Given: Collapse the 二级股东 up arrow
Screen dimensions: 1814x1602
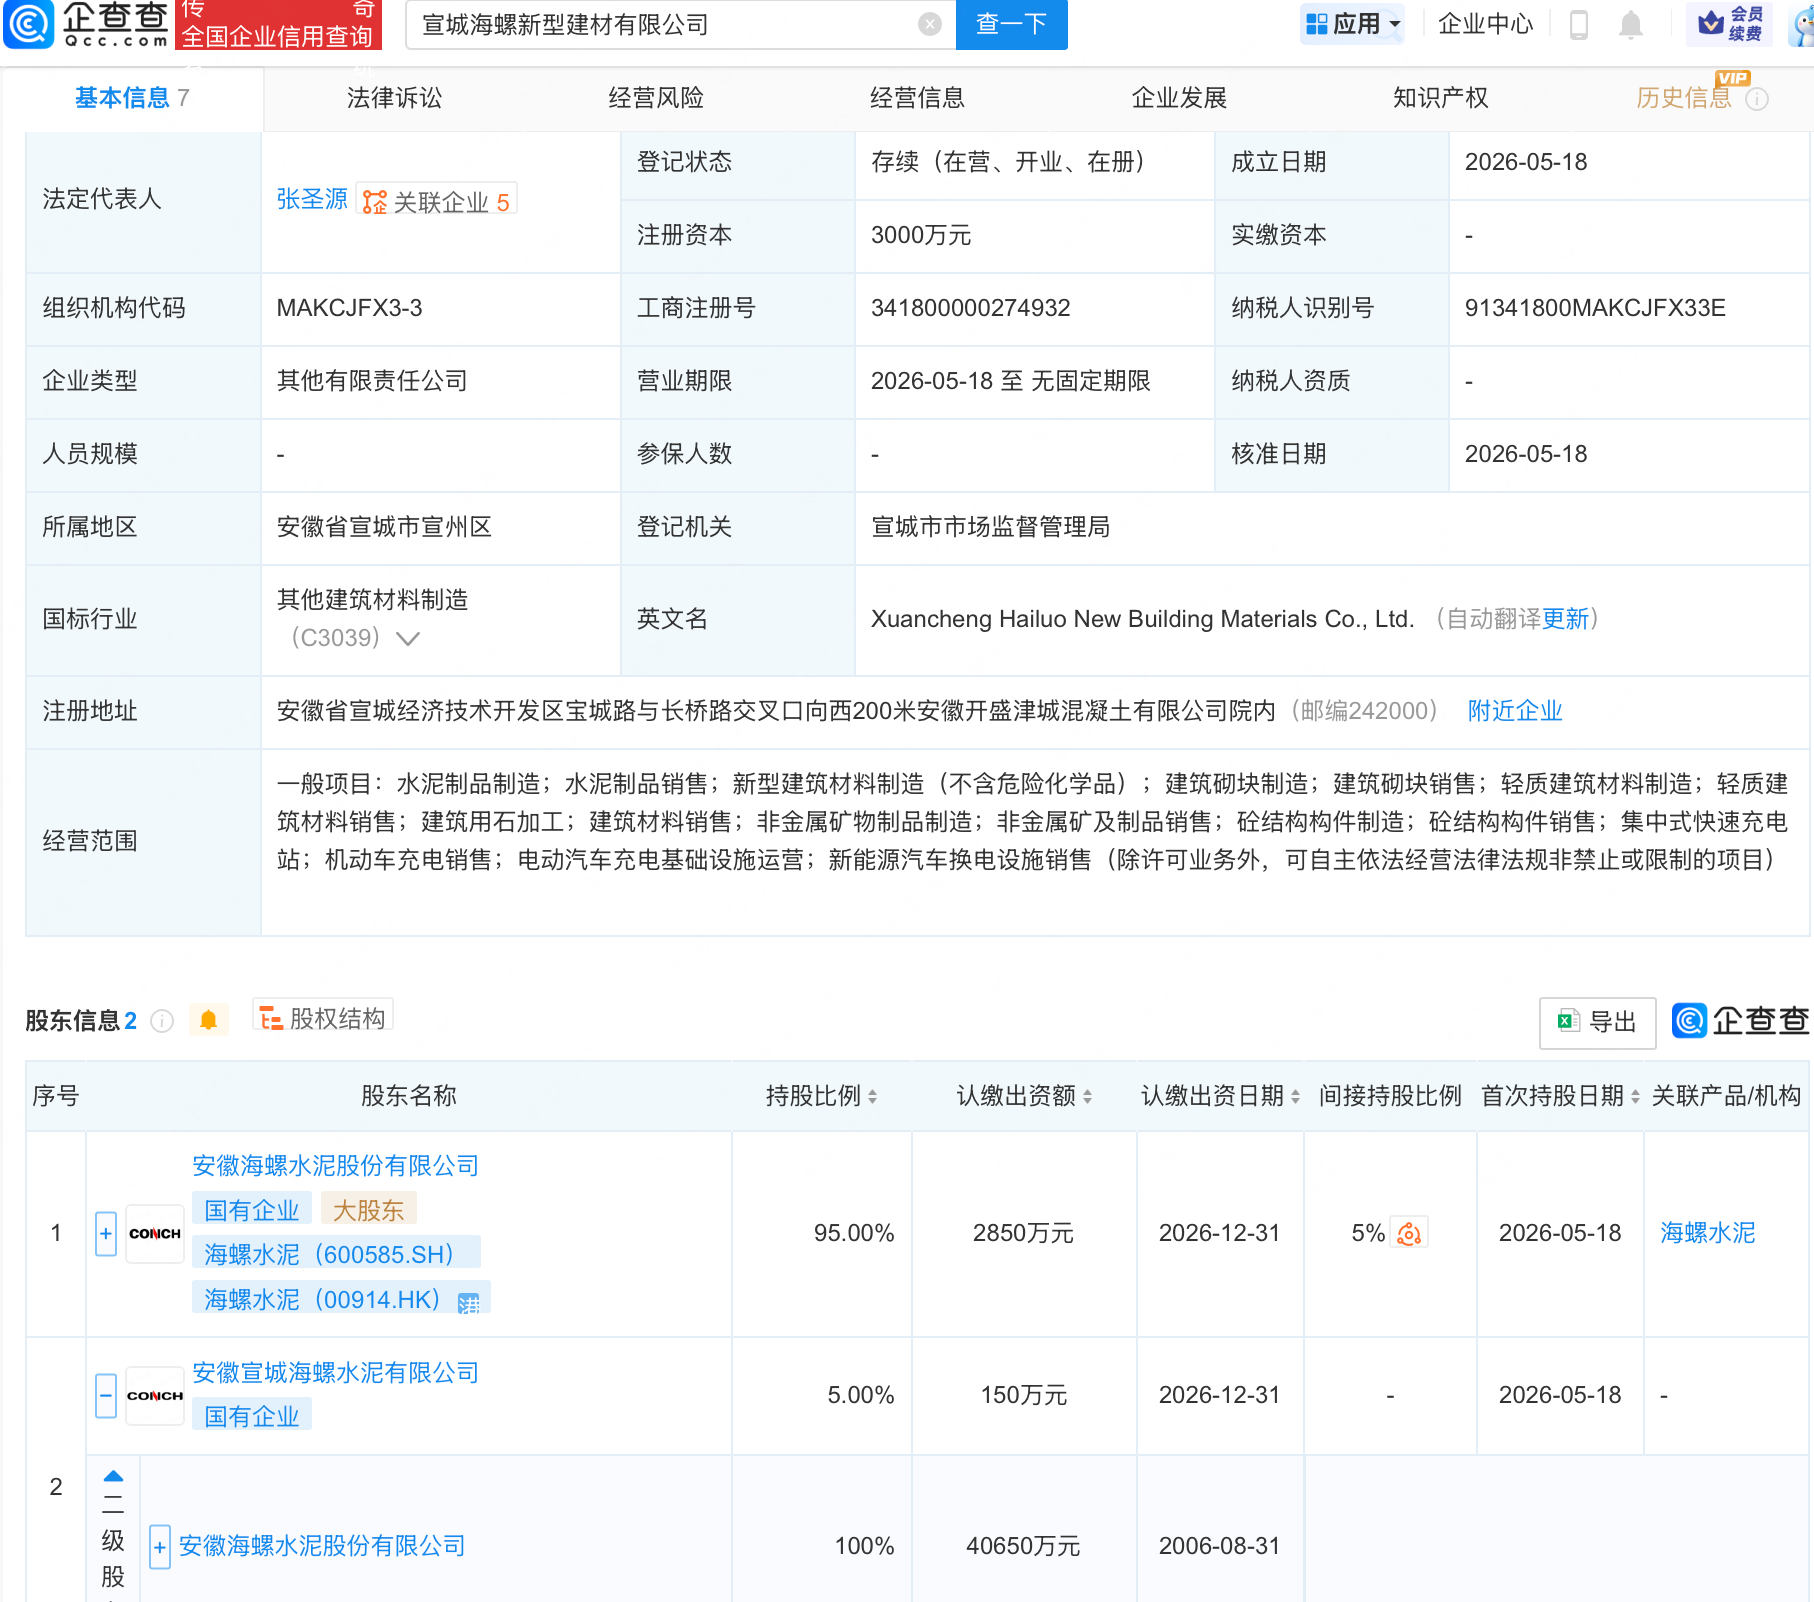Looking at the screenshot, I should (x=113, y=1476).
